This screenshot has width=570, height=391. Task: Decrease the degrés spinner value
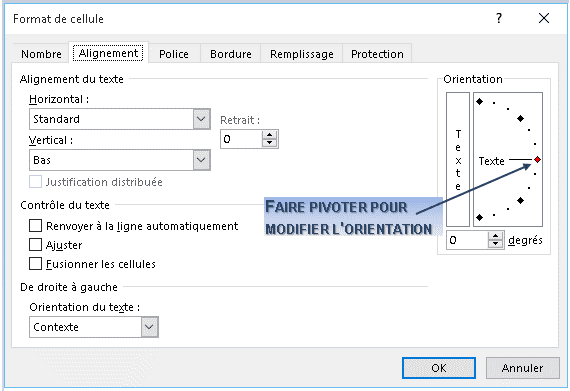495,244
